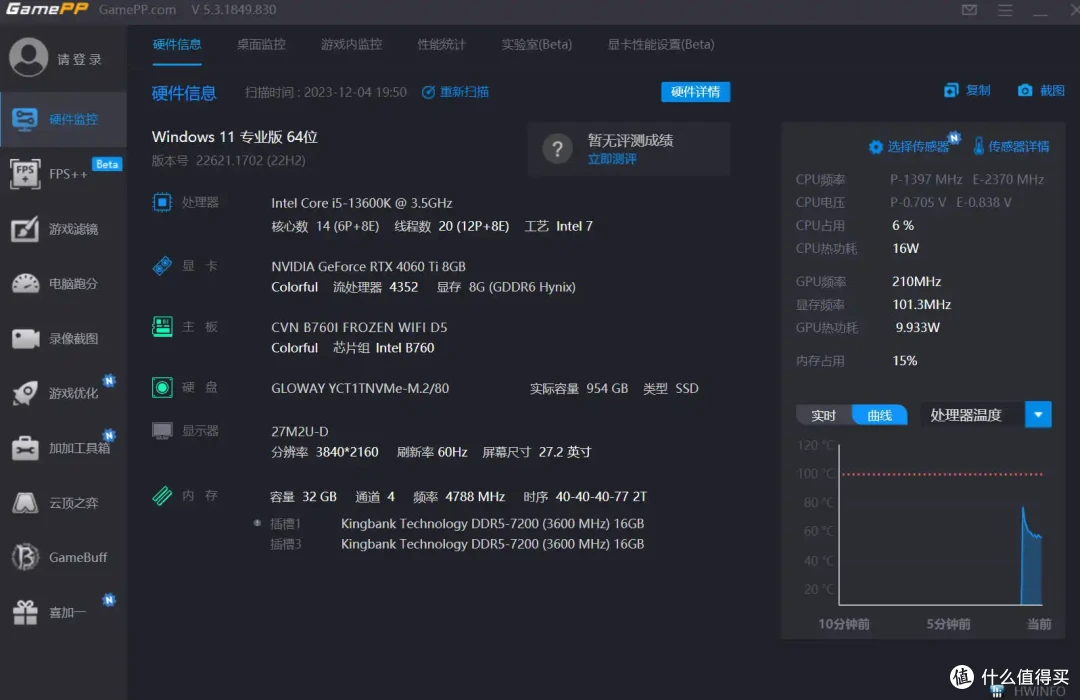Open 喜加一 gift sidebar item
The width and height of the screenshot is (1080, 700).
(63, 612)
